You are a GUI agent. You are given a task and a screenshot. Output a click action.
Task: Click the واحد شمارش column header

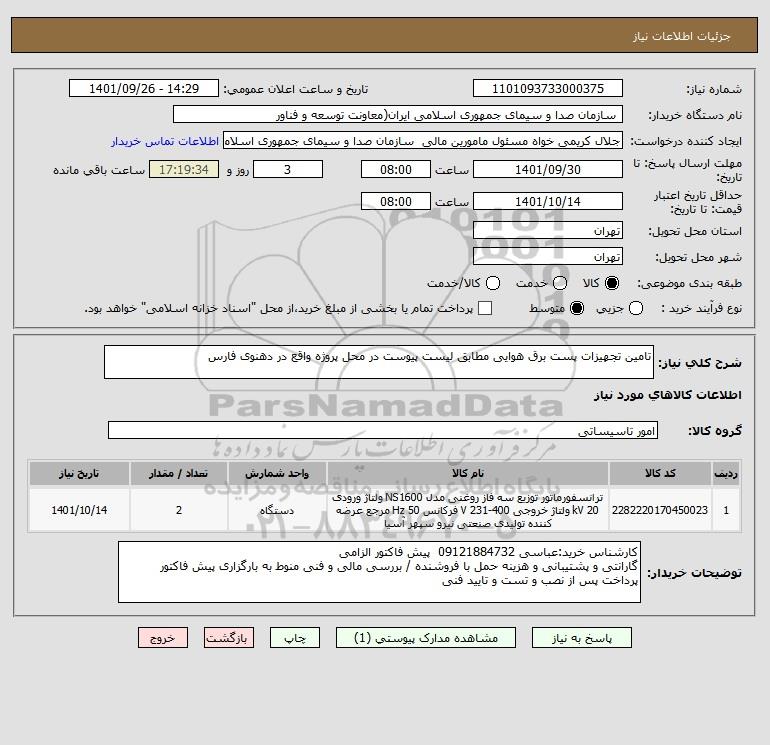[276, 473]
